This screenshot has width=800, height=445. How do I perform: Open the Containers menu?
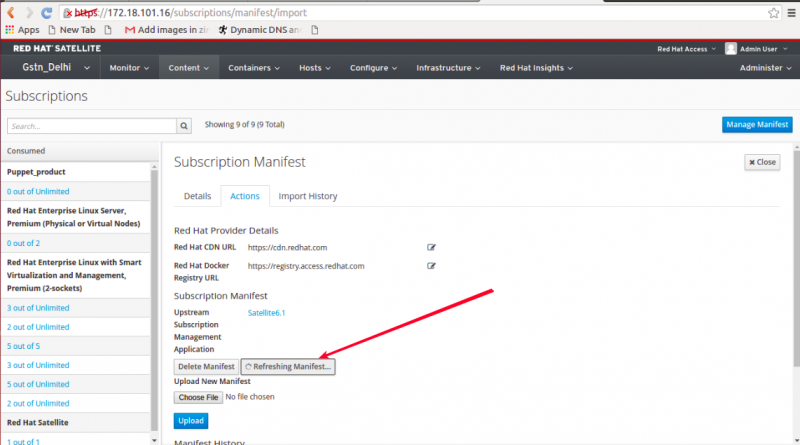pyautogui.click(x=254, y=68)
